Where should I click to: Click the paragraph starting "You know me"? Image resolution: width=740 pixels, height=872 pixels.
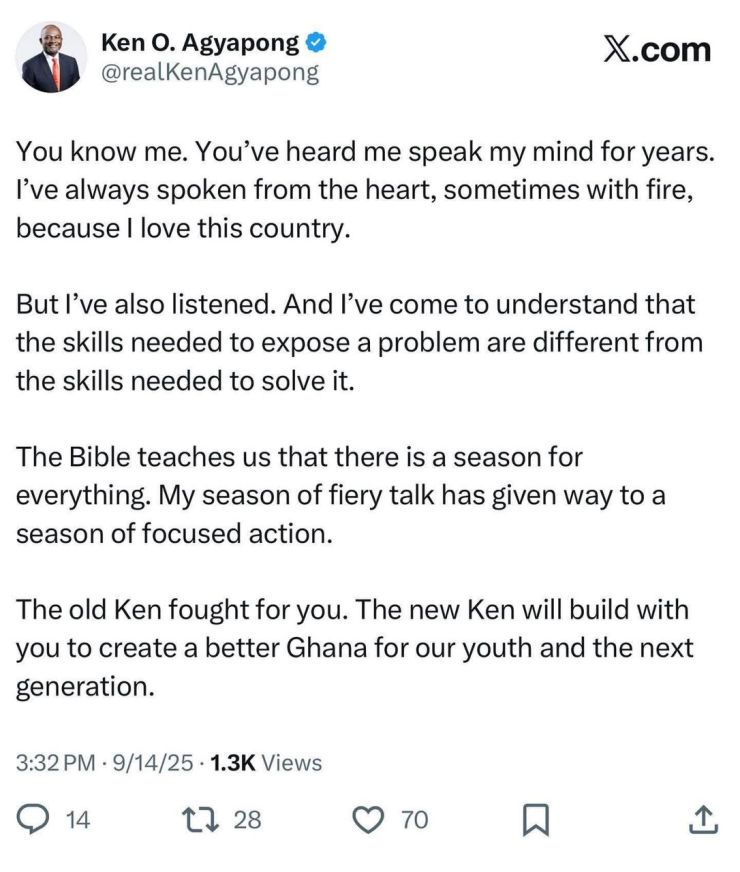[x=365, y=190]
